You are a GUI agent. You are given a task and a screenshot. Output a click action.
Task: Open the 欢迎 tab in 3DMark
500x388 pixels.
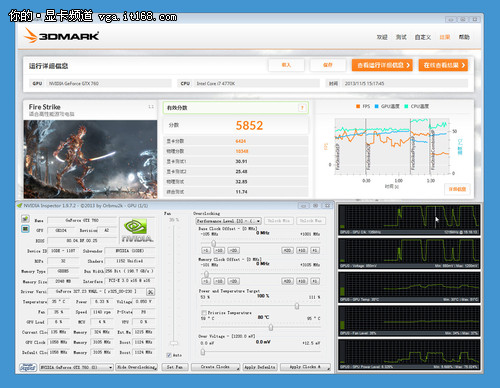[x=382, y=37]
